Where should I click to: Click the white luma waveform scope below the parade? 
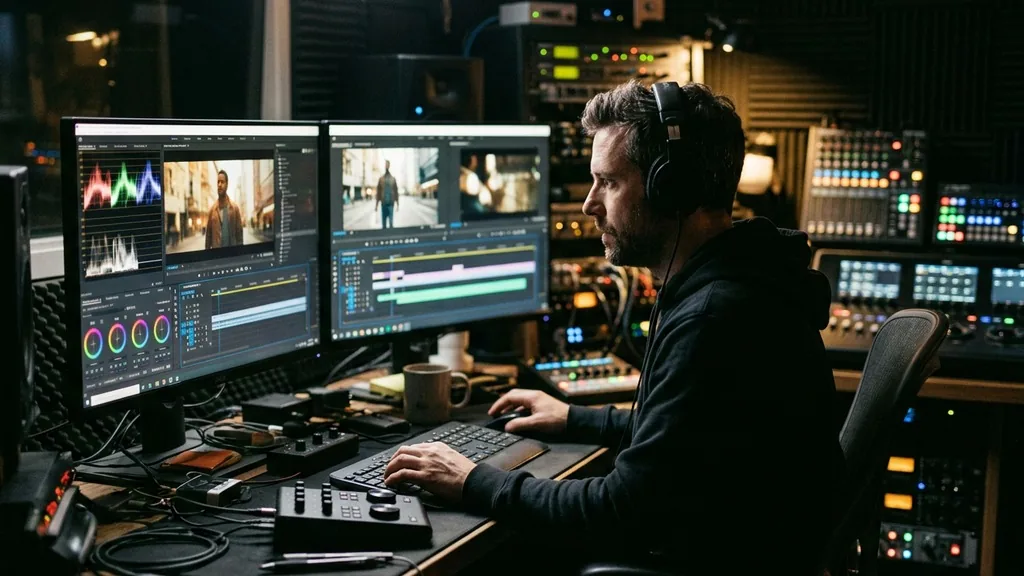pos(112,254)
